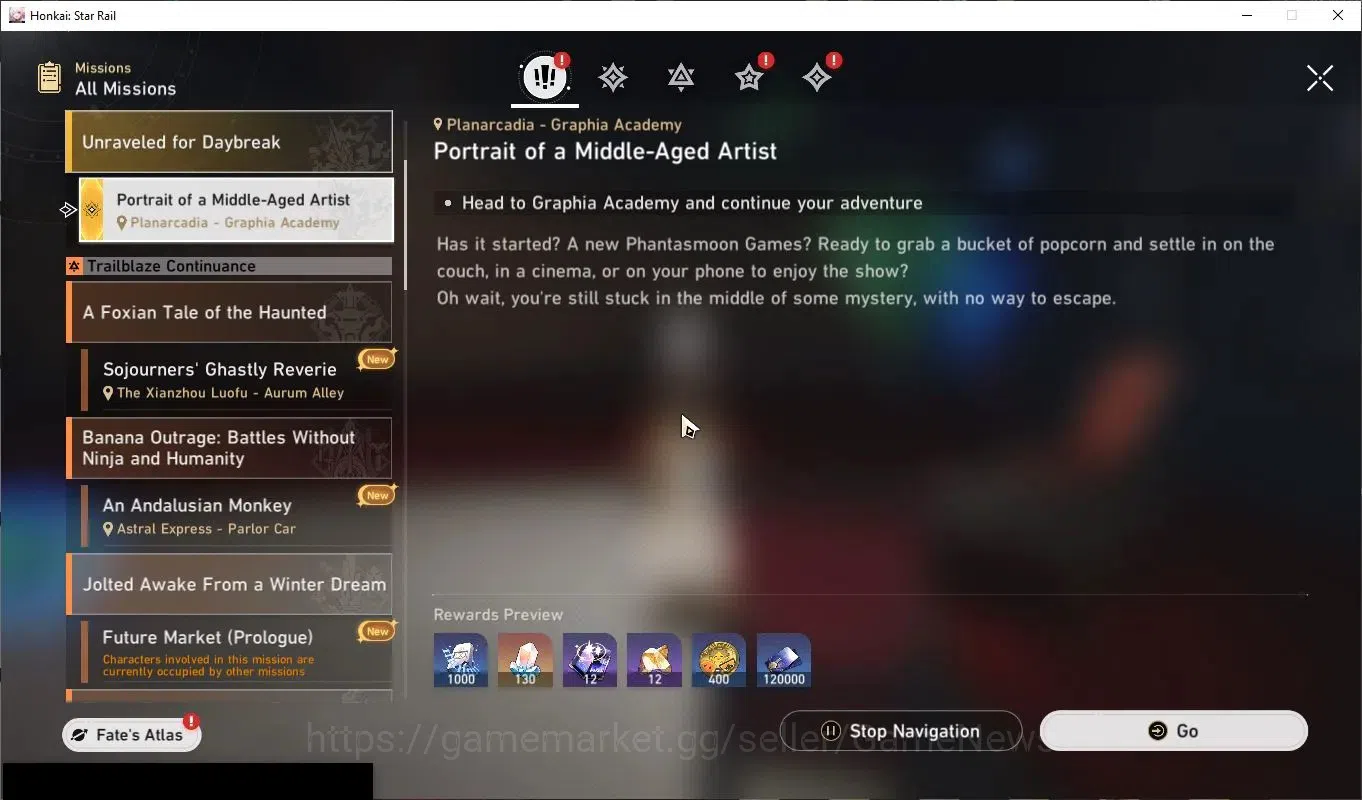Click 'Head to Graphia Academy' objective text
The image size is (1362, 800).
pyautogui.click(x=692, y=203)
